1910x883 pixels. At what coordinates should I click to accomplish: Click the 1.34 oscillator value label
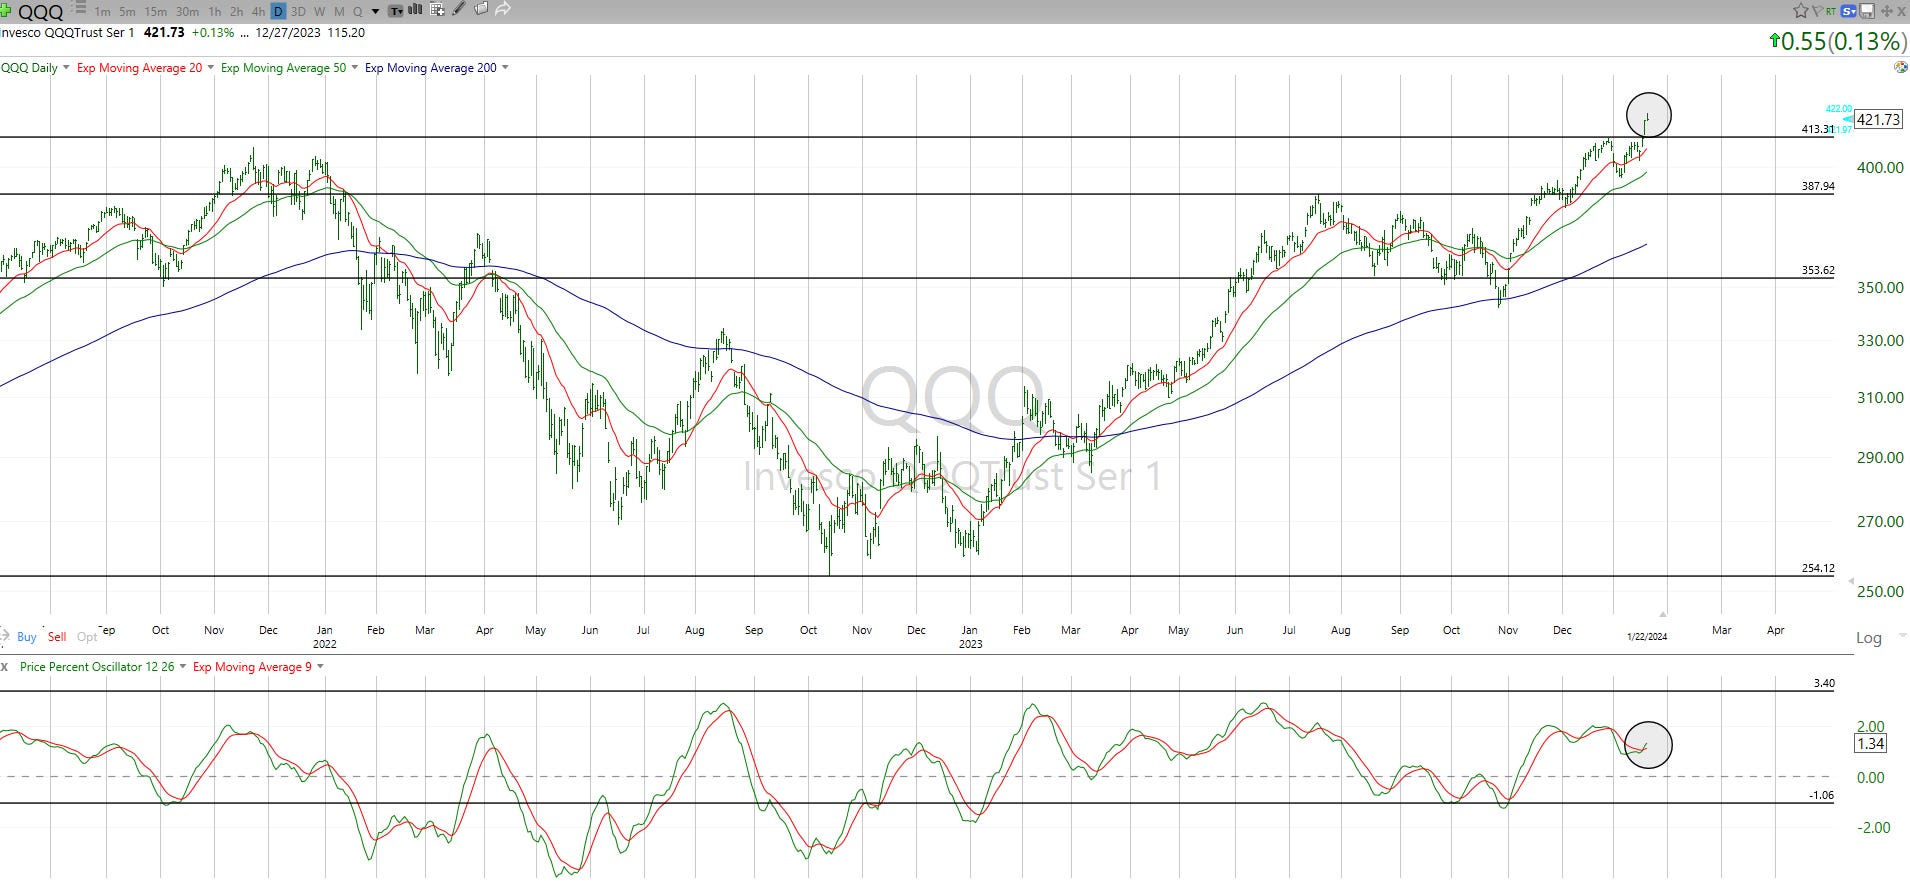(x=1869, y=744)
